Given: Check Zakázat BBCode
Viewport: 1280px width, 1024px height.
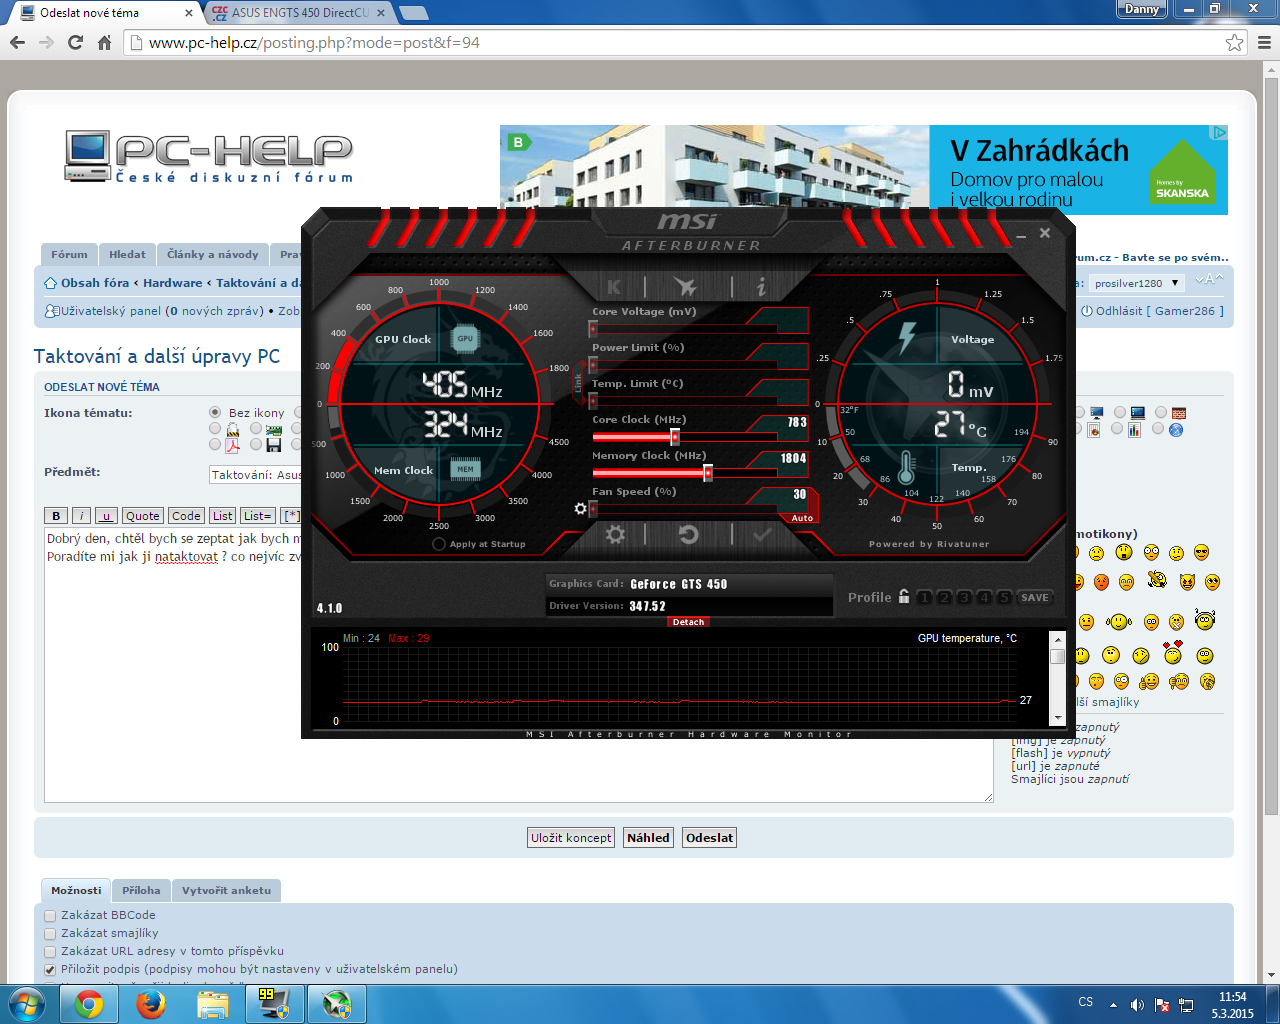Looking at the screenshot, I should 50,915.
